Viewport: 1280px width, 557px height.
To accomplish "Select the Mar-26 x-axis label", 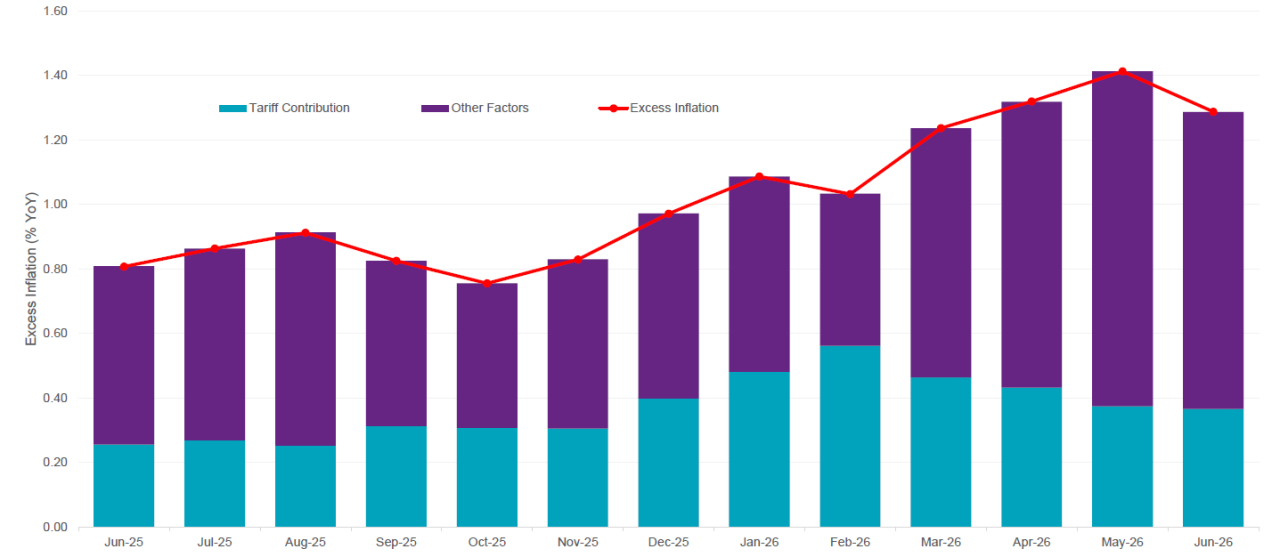I will [x=940, y=543].
